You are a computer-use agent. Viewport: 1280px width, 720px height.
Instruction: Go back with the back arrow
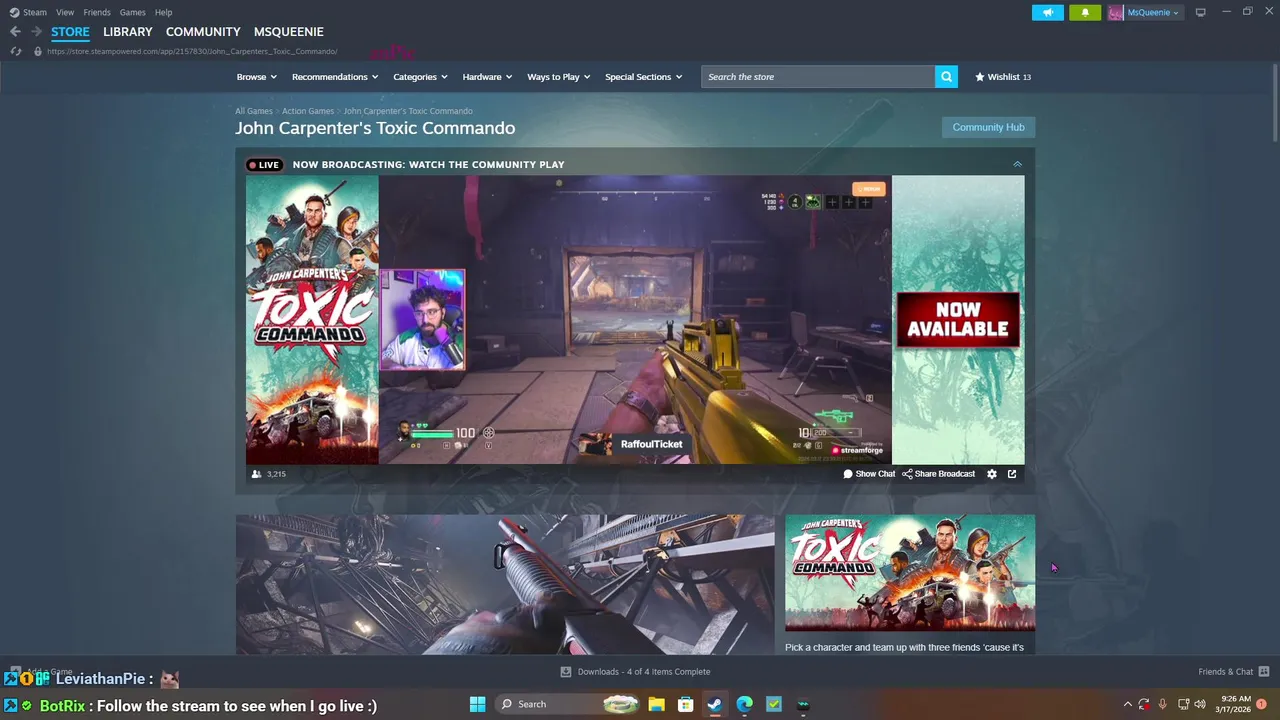[x=15, y=32]
